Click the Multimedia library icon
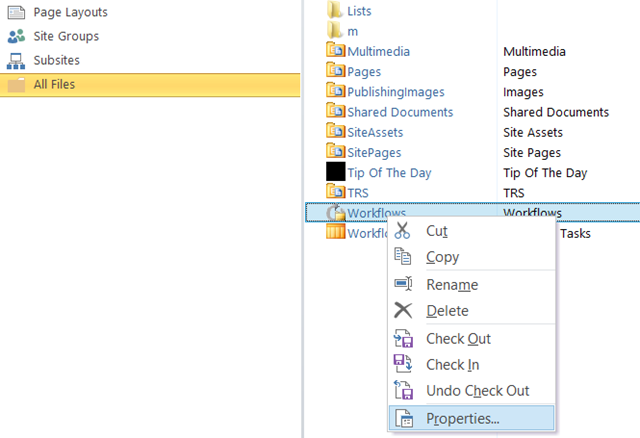The width and height of the screenshot is (640, 438). (x=336, y=50)
